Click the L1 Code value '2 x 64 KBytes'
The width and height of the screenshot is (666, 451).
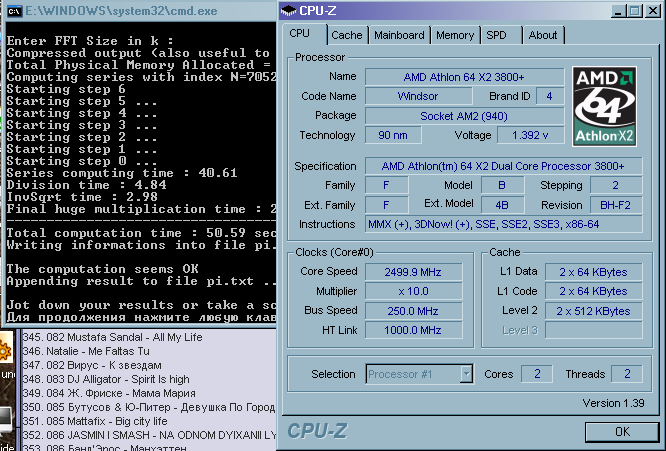point(593,291)
